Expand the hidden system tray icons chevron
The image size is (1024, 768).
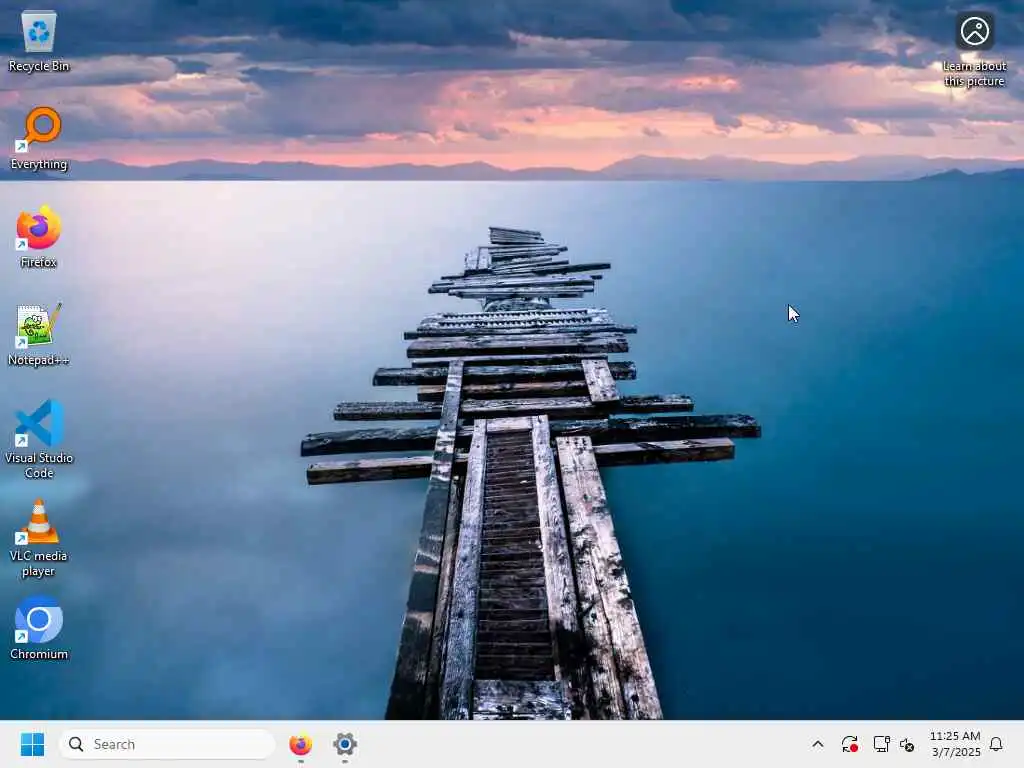point(818,744)
